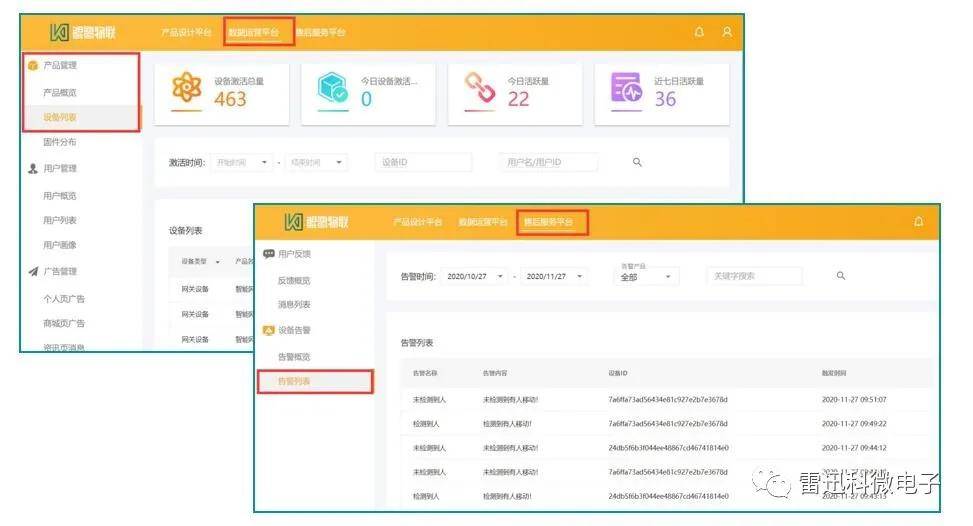The height and width of the screenshot is (526, 973).
Task: Click the 用户反馈 speech bubble icon
Action: pos(268,254)
